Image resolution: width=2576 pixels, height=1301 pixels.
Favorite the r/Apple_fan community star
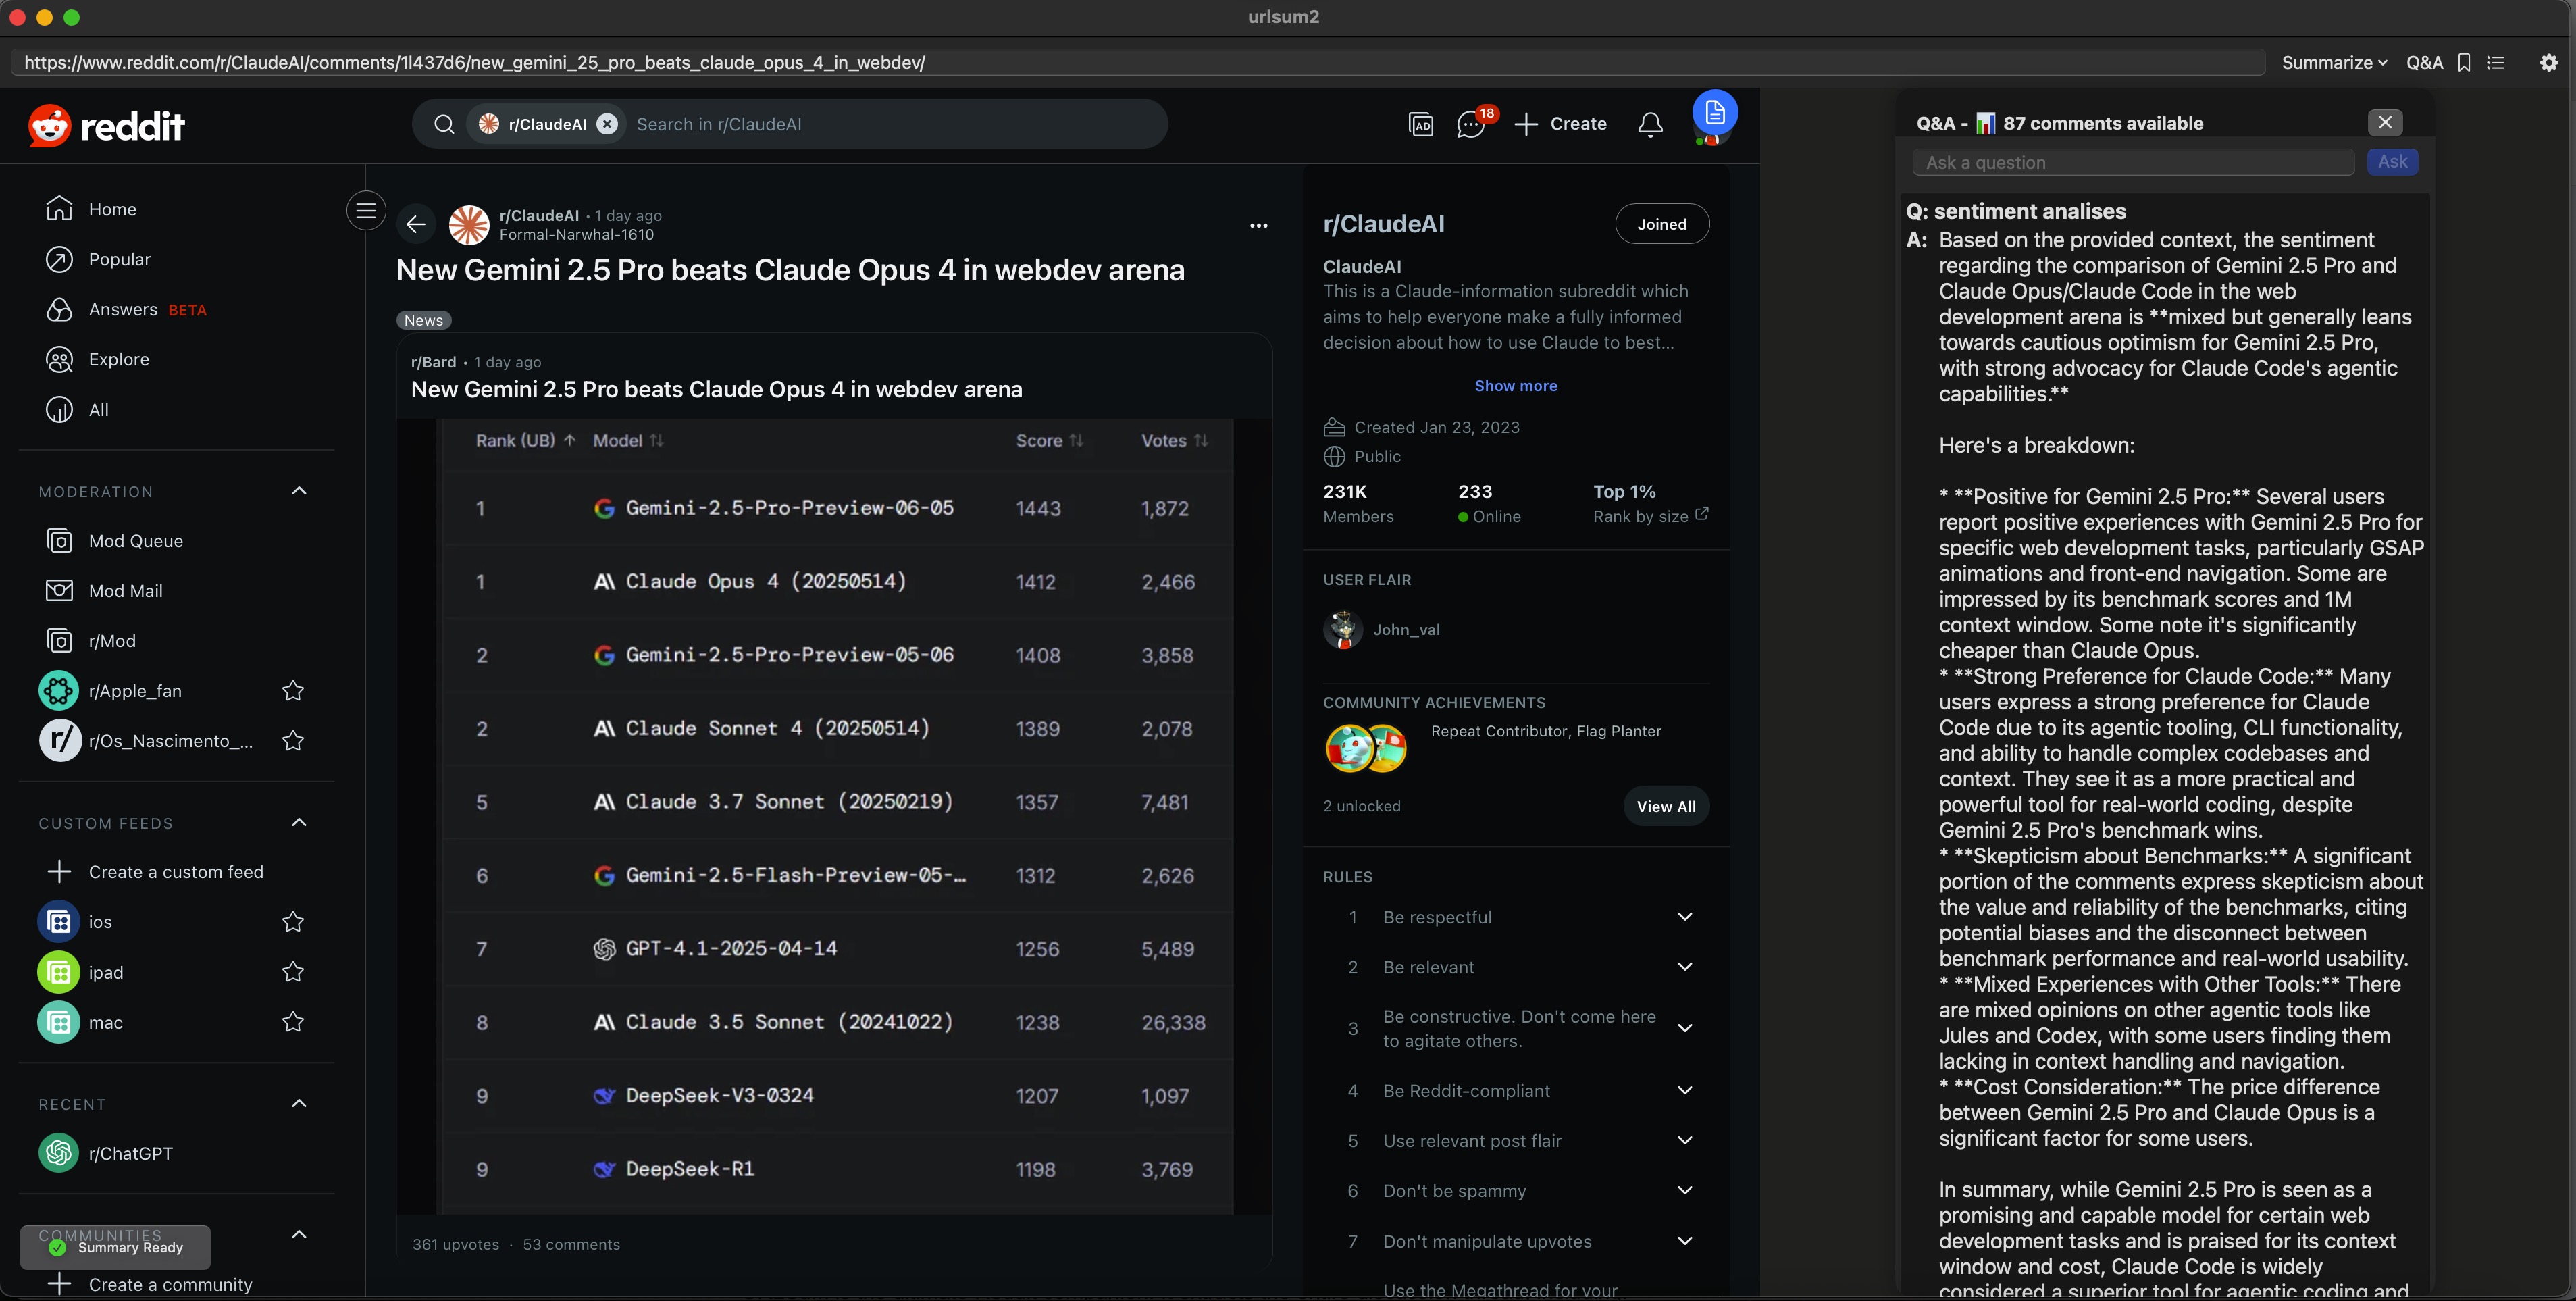pos(293,691)
